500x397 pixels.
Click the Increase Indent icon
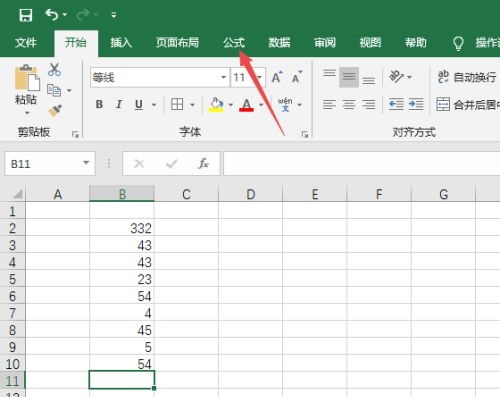[x=416, y=104]
